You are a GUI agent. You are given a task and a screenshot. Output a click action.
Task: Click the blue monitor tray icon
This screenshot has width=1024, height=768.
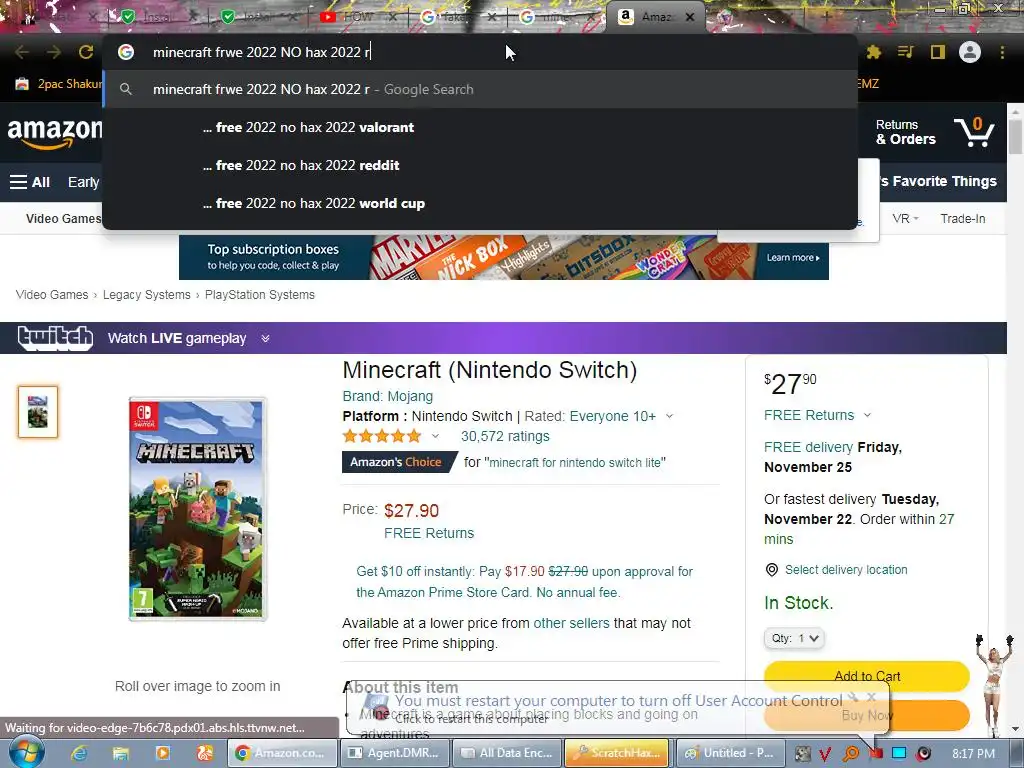pyautogui.click(x=899, y=753)
